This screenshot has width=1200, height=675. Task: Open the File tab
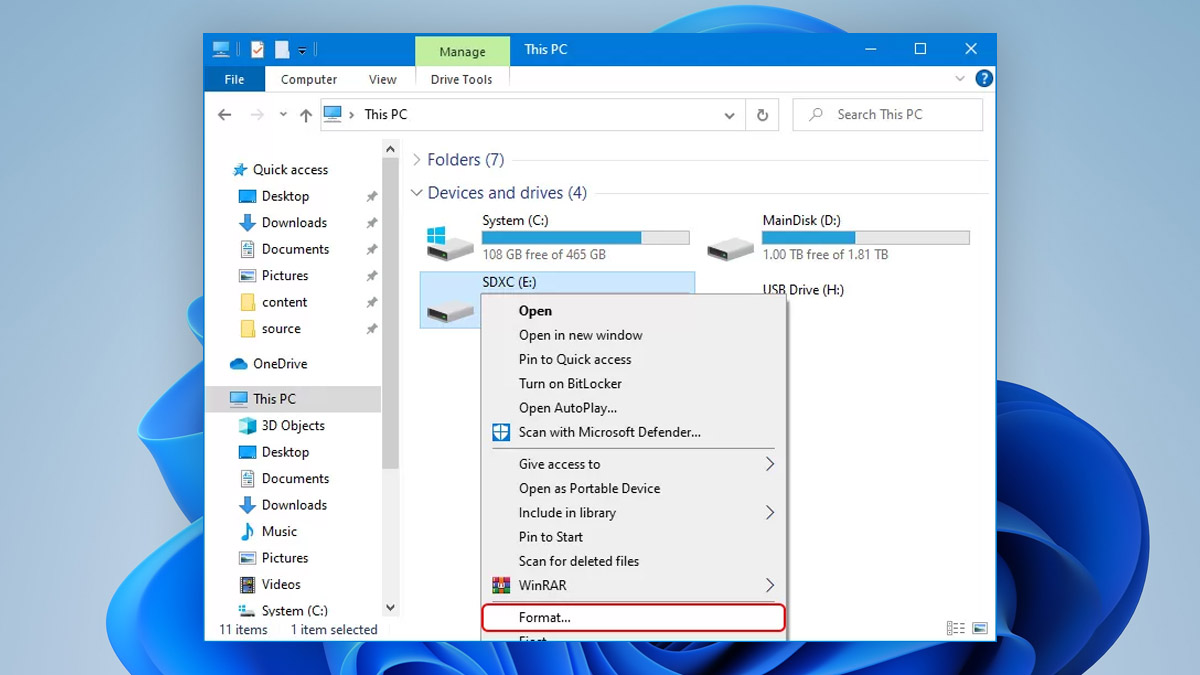point(234,79)
